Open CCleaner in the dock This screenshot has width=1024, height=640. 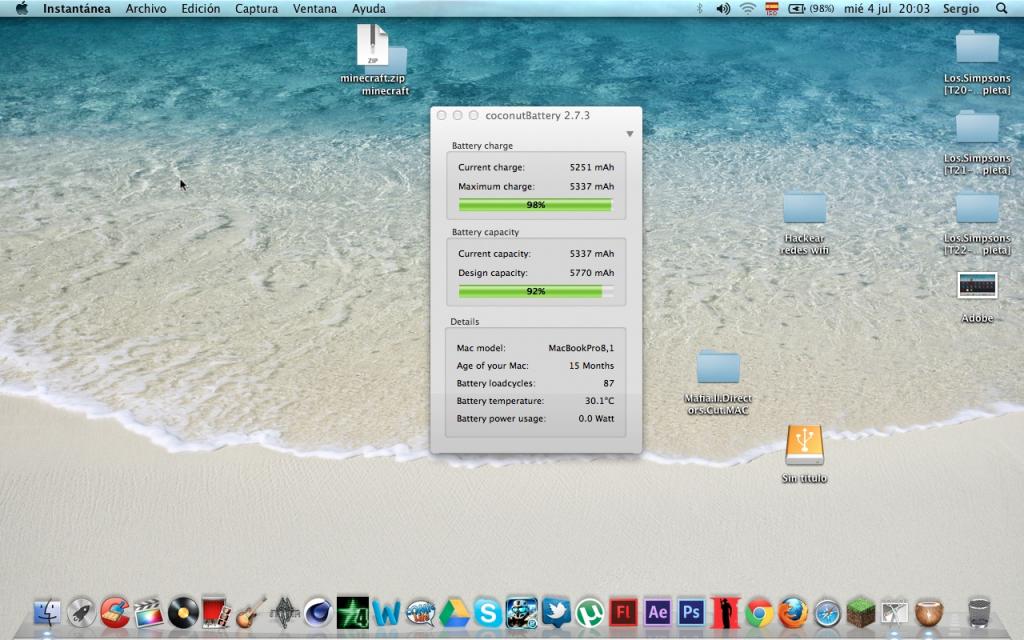pos(115,613)
